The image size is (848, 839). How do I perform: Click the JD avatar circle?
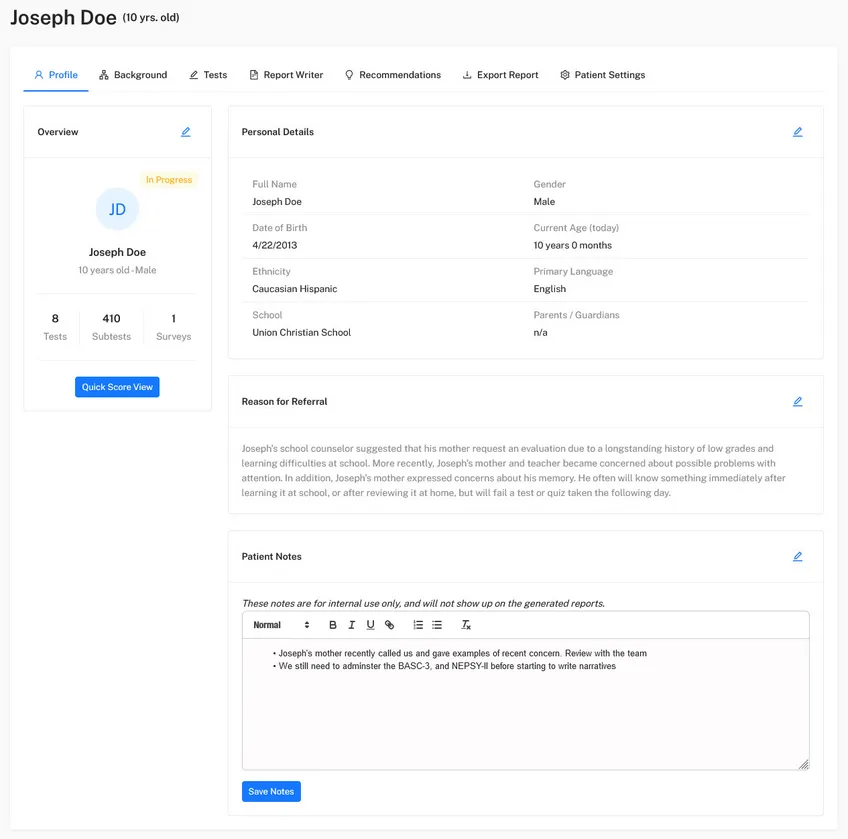pos(117,209)
